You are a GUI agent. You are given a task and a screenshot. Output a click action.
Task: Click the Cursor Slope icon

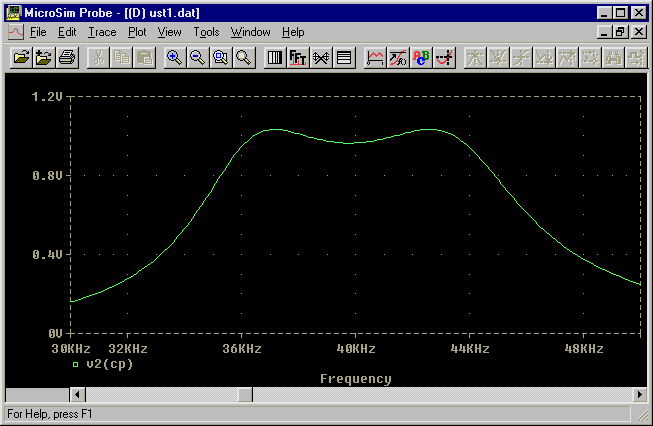(x=521, y=57)
